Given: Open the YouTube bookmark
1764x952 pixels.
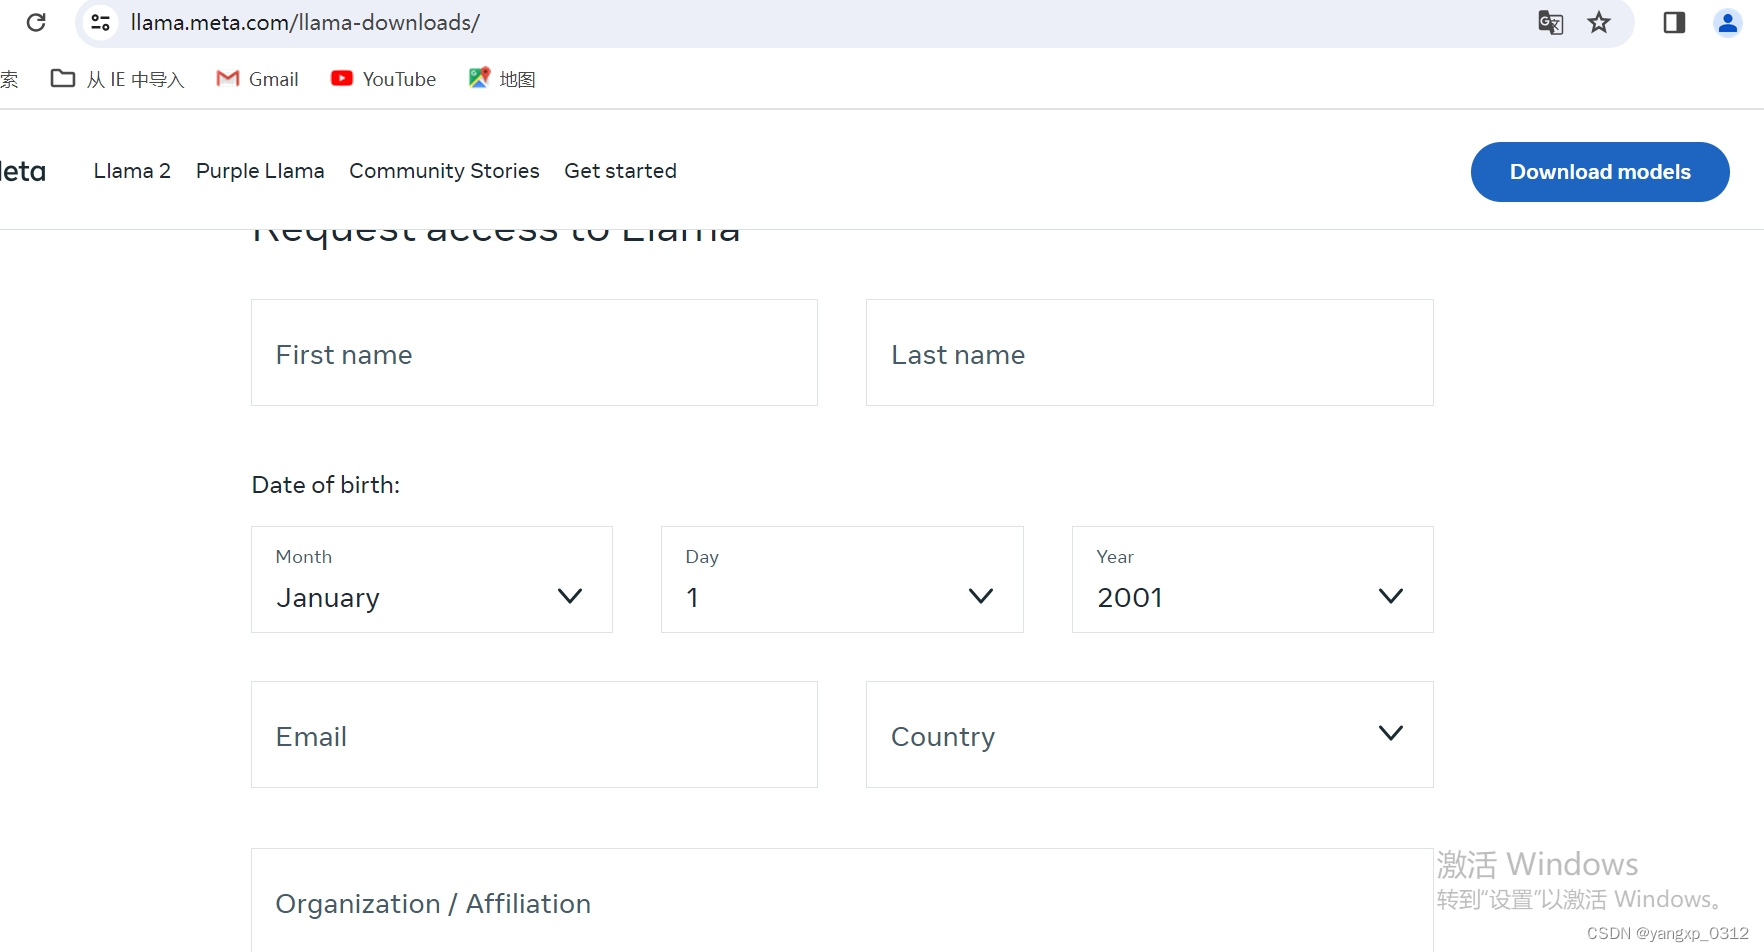Looking at the screenshot, I should pos(383,79).
